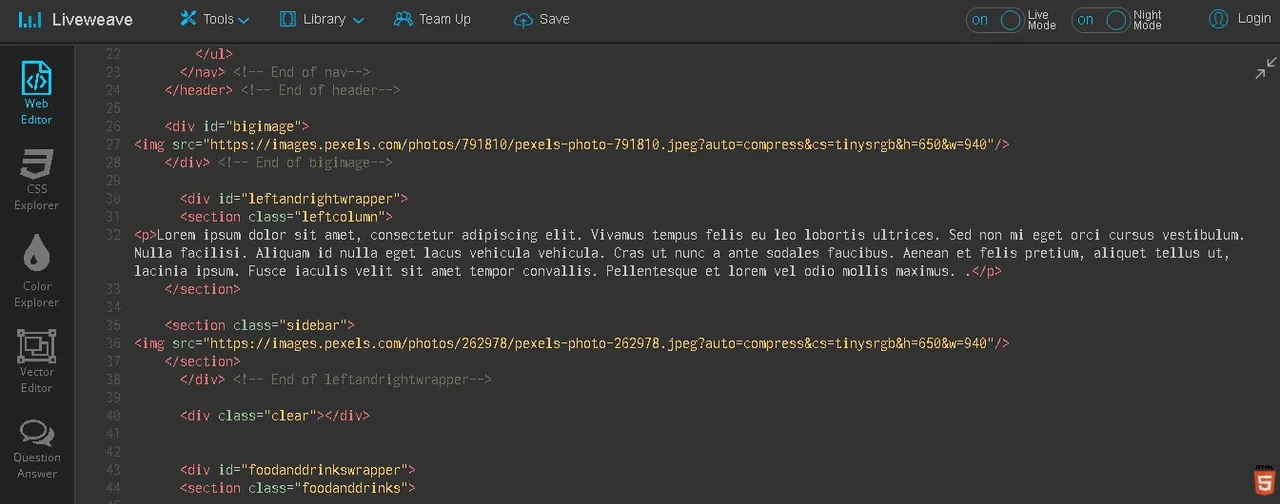Open the Question Answer chat icon
The width and height of the screenshot is (1280, 504).
pos(36,433)
